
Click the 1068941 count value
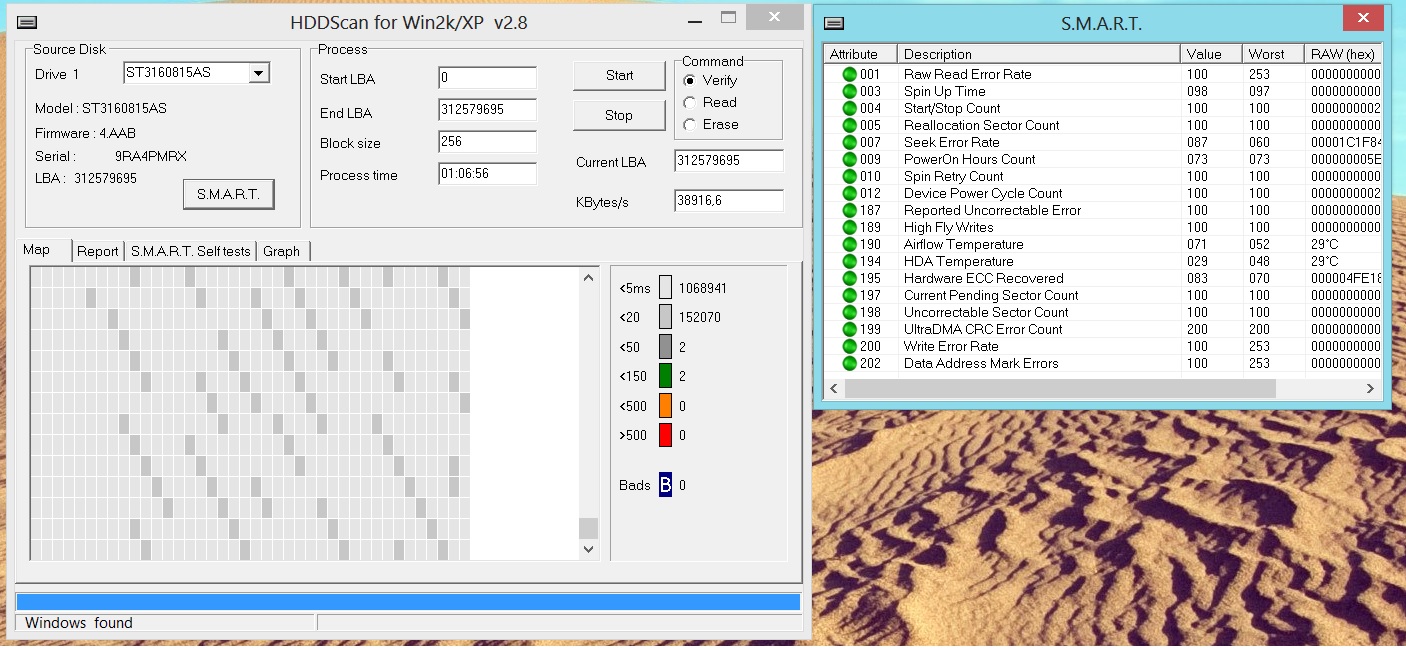702,288
